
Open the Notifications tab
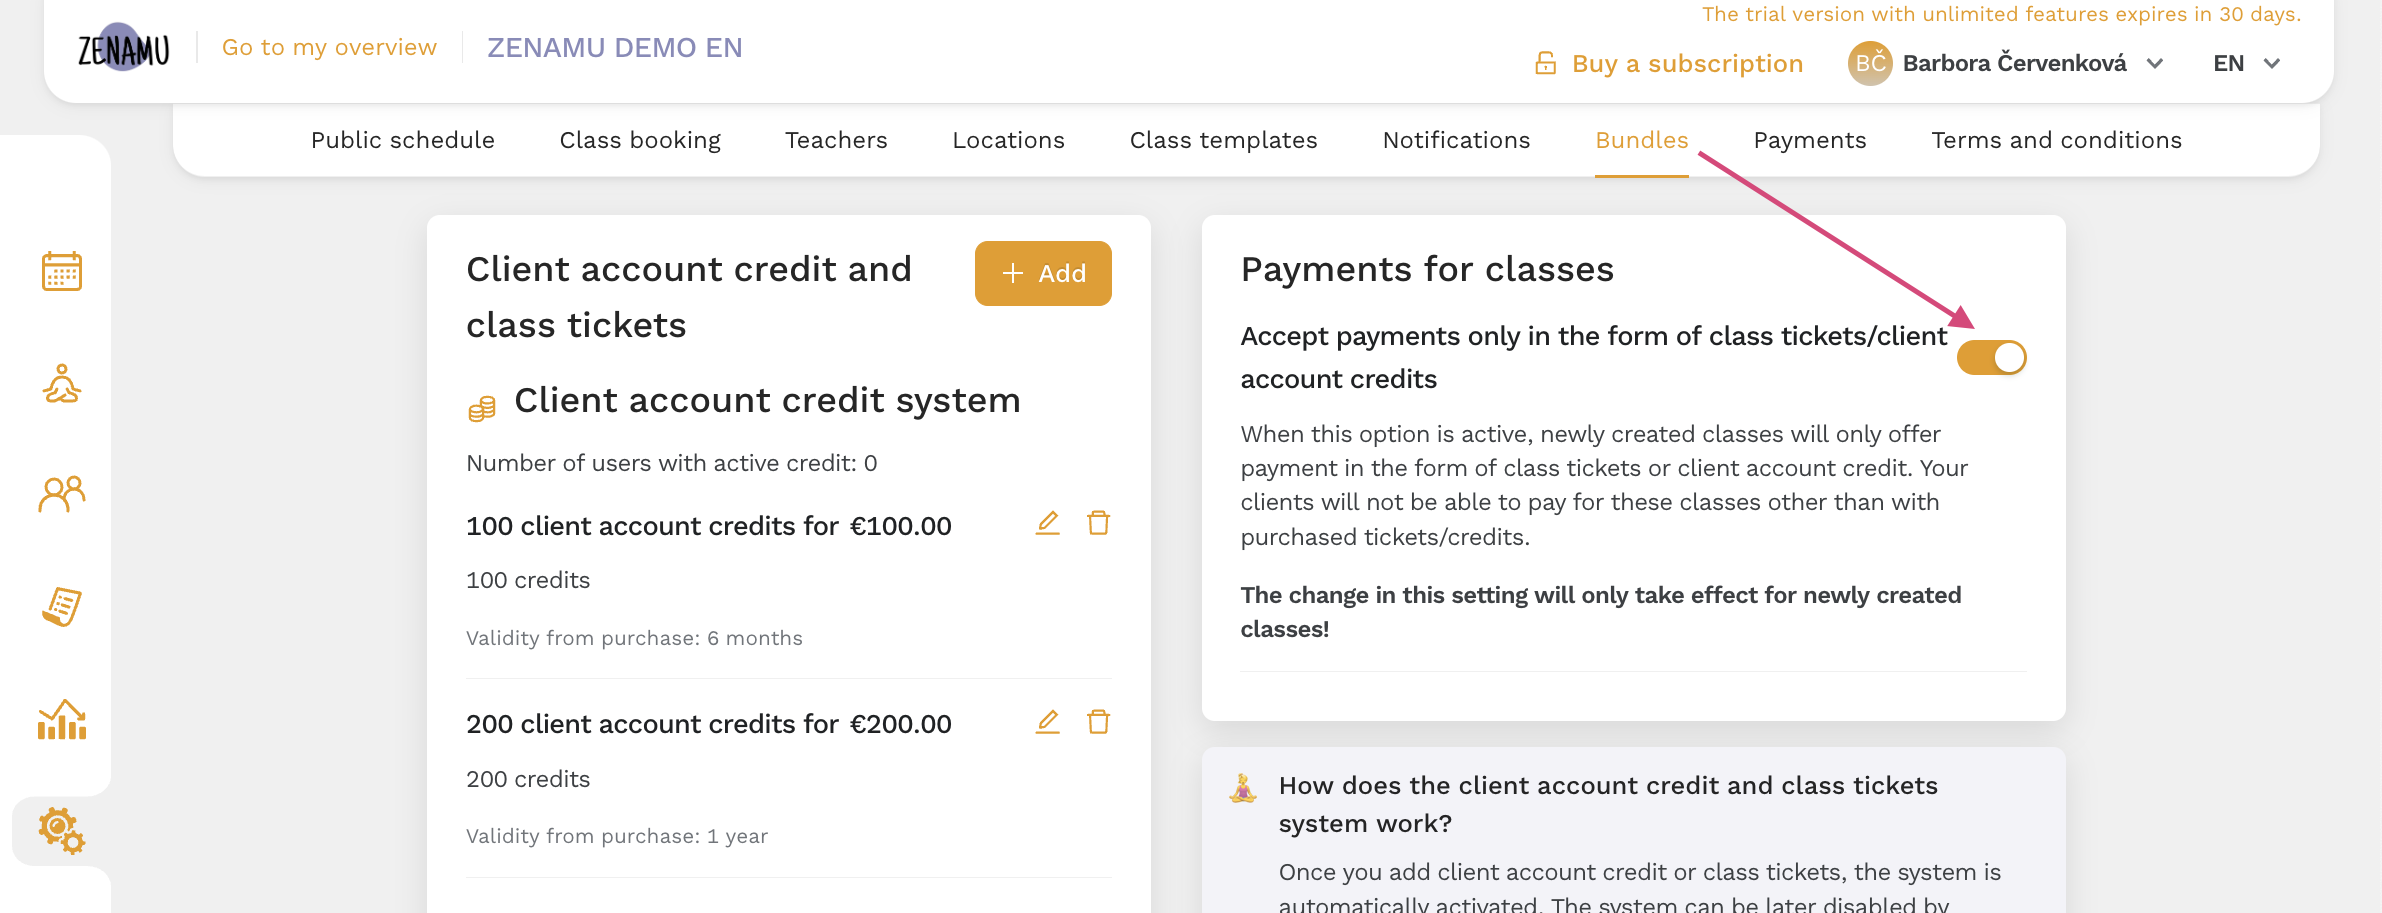point(1456,140)
